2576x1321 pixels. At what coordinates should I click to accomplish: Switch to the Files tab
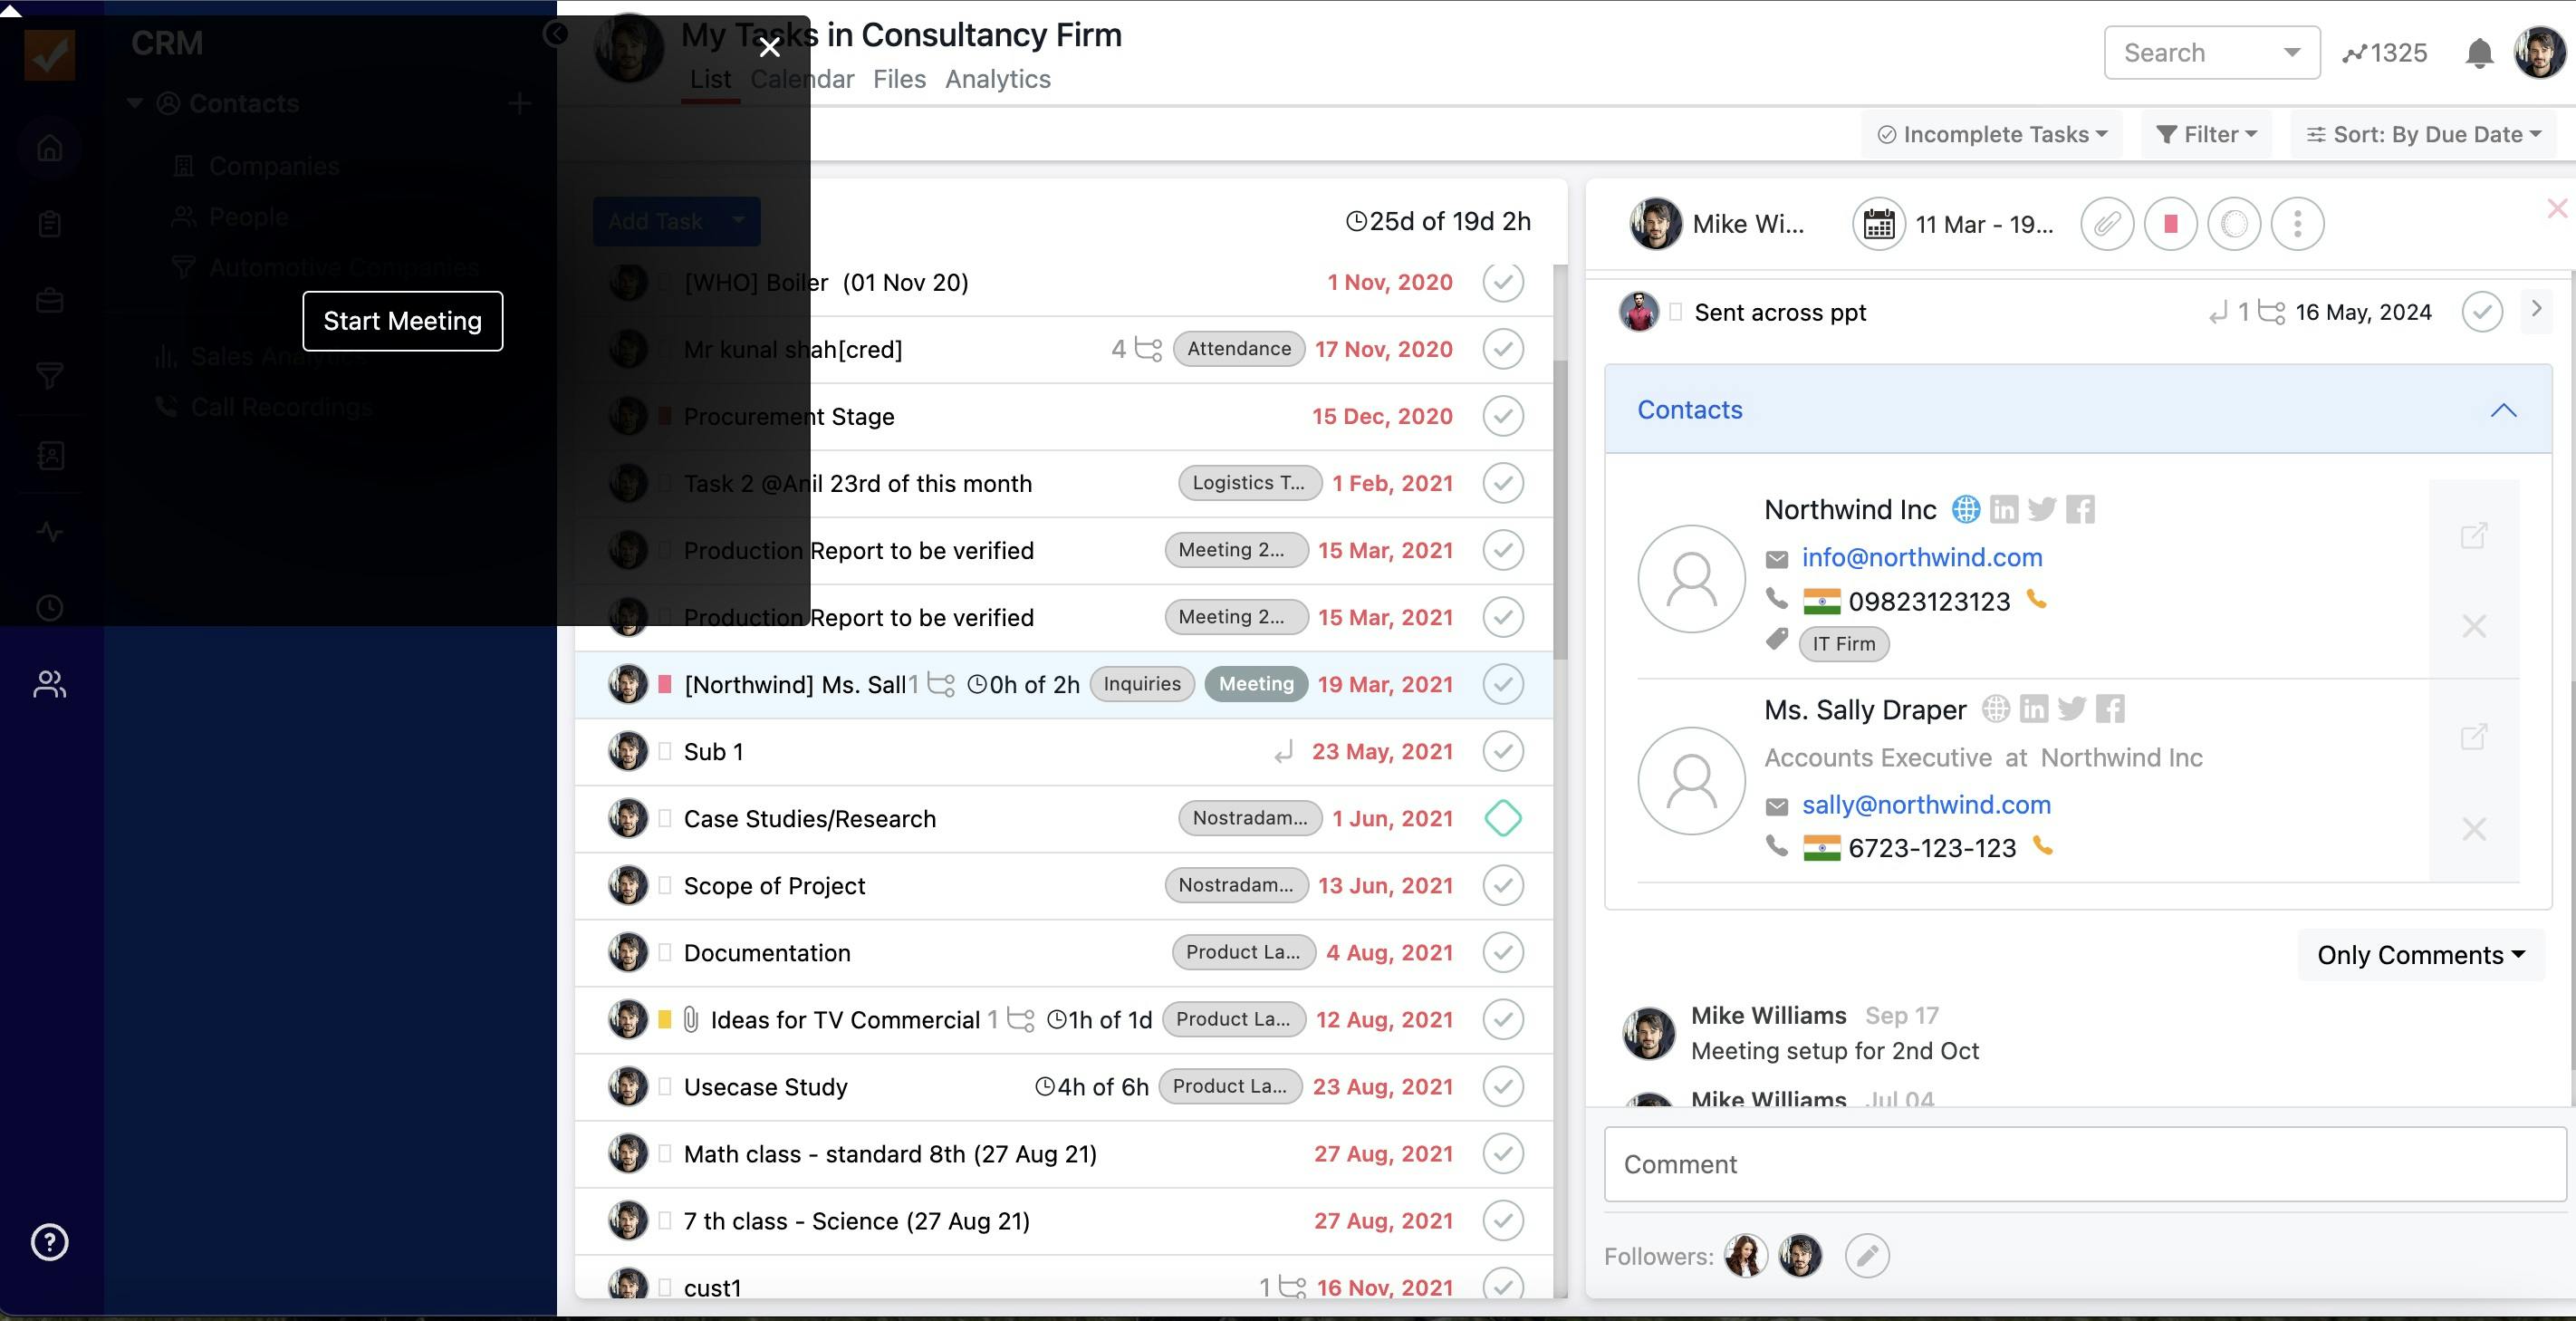click(x=898, y=79)
